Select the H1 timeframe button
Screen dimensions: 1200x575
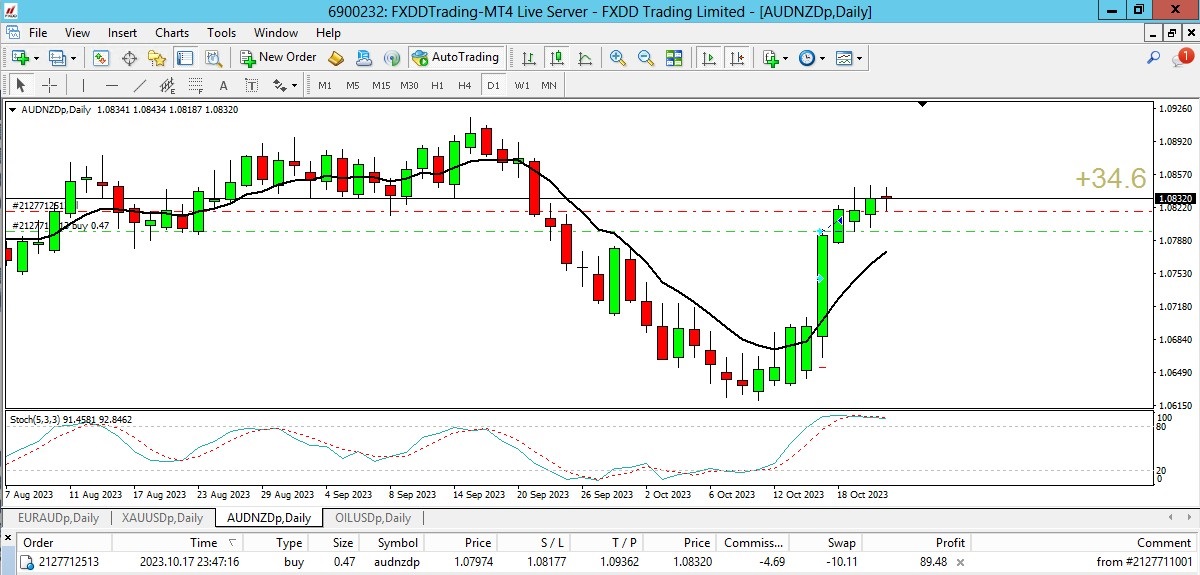[437, 85]
